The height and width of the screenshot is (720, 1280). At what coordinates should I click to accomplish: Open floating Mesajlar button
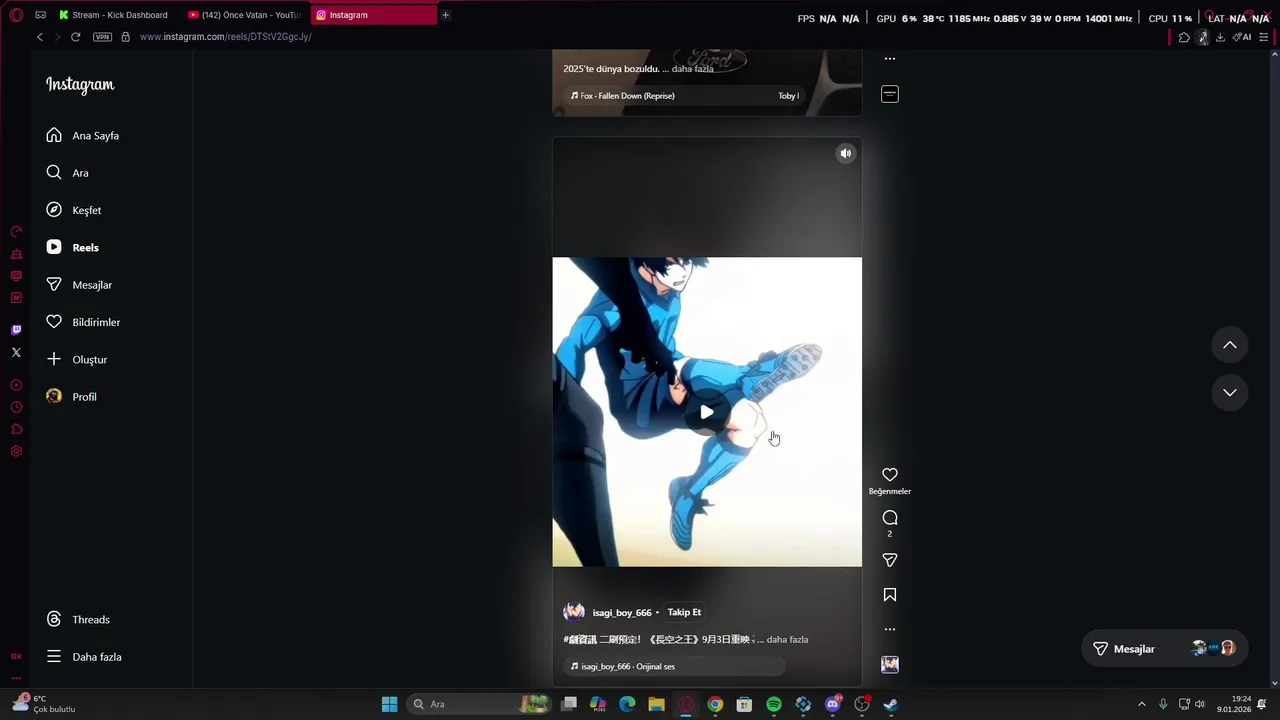(1166, 649)
